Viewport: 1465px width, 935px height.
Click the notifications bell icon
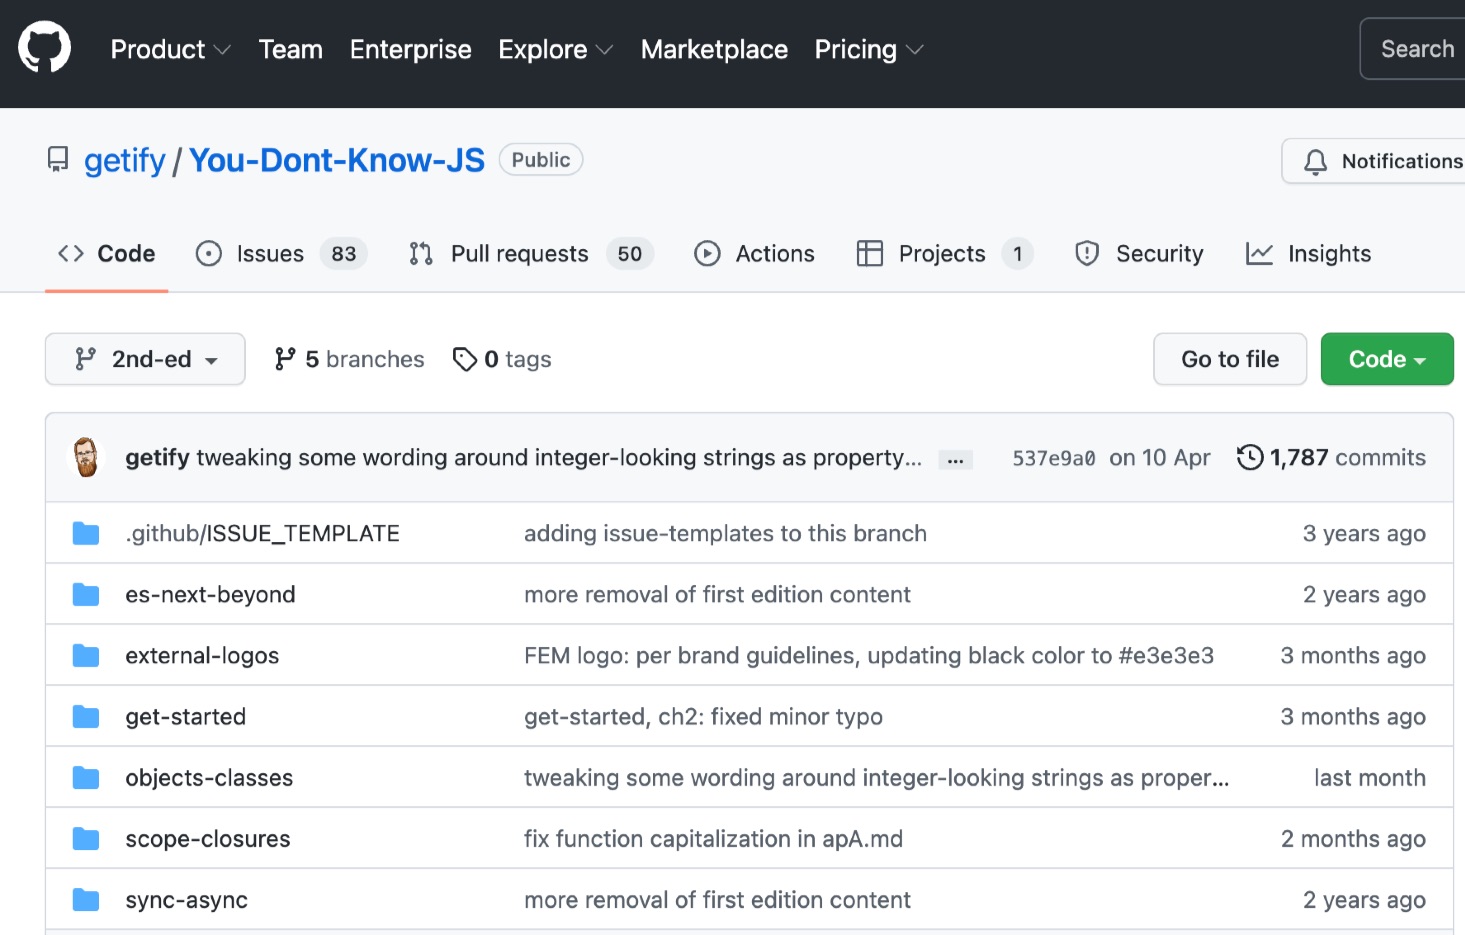[x=1315, y=162]
